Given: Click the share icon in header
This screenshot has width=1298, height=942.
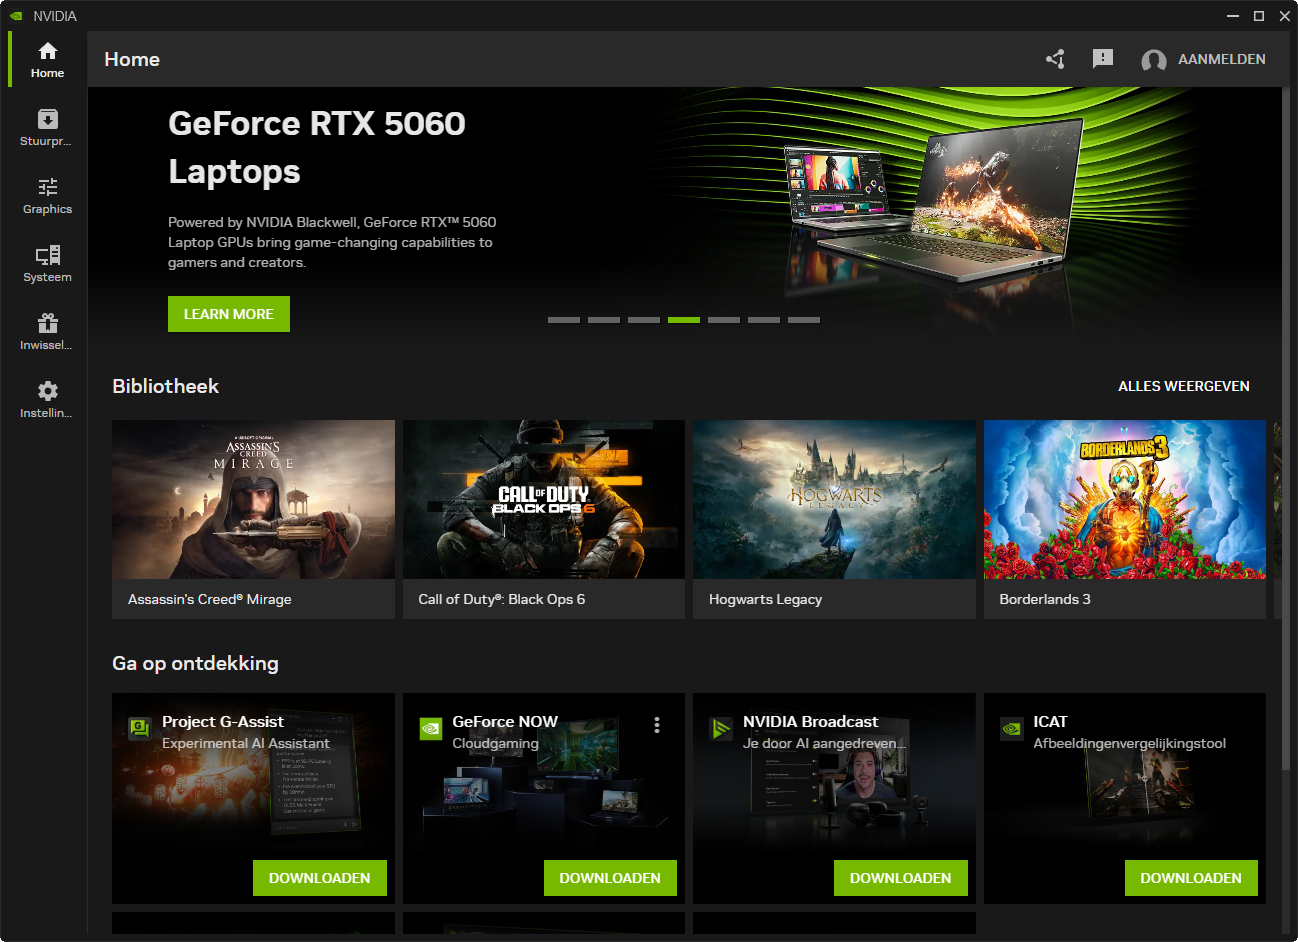Looking at the screenshot, I should point(1055,59).
